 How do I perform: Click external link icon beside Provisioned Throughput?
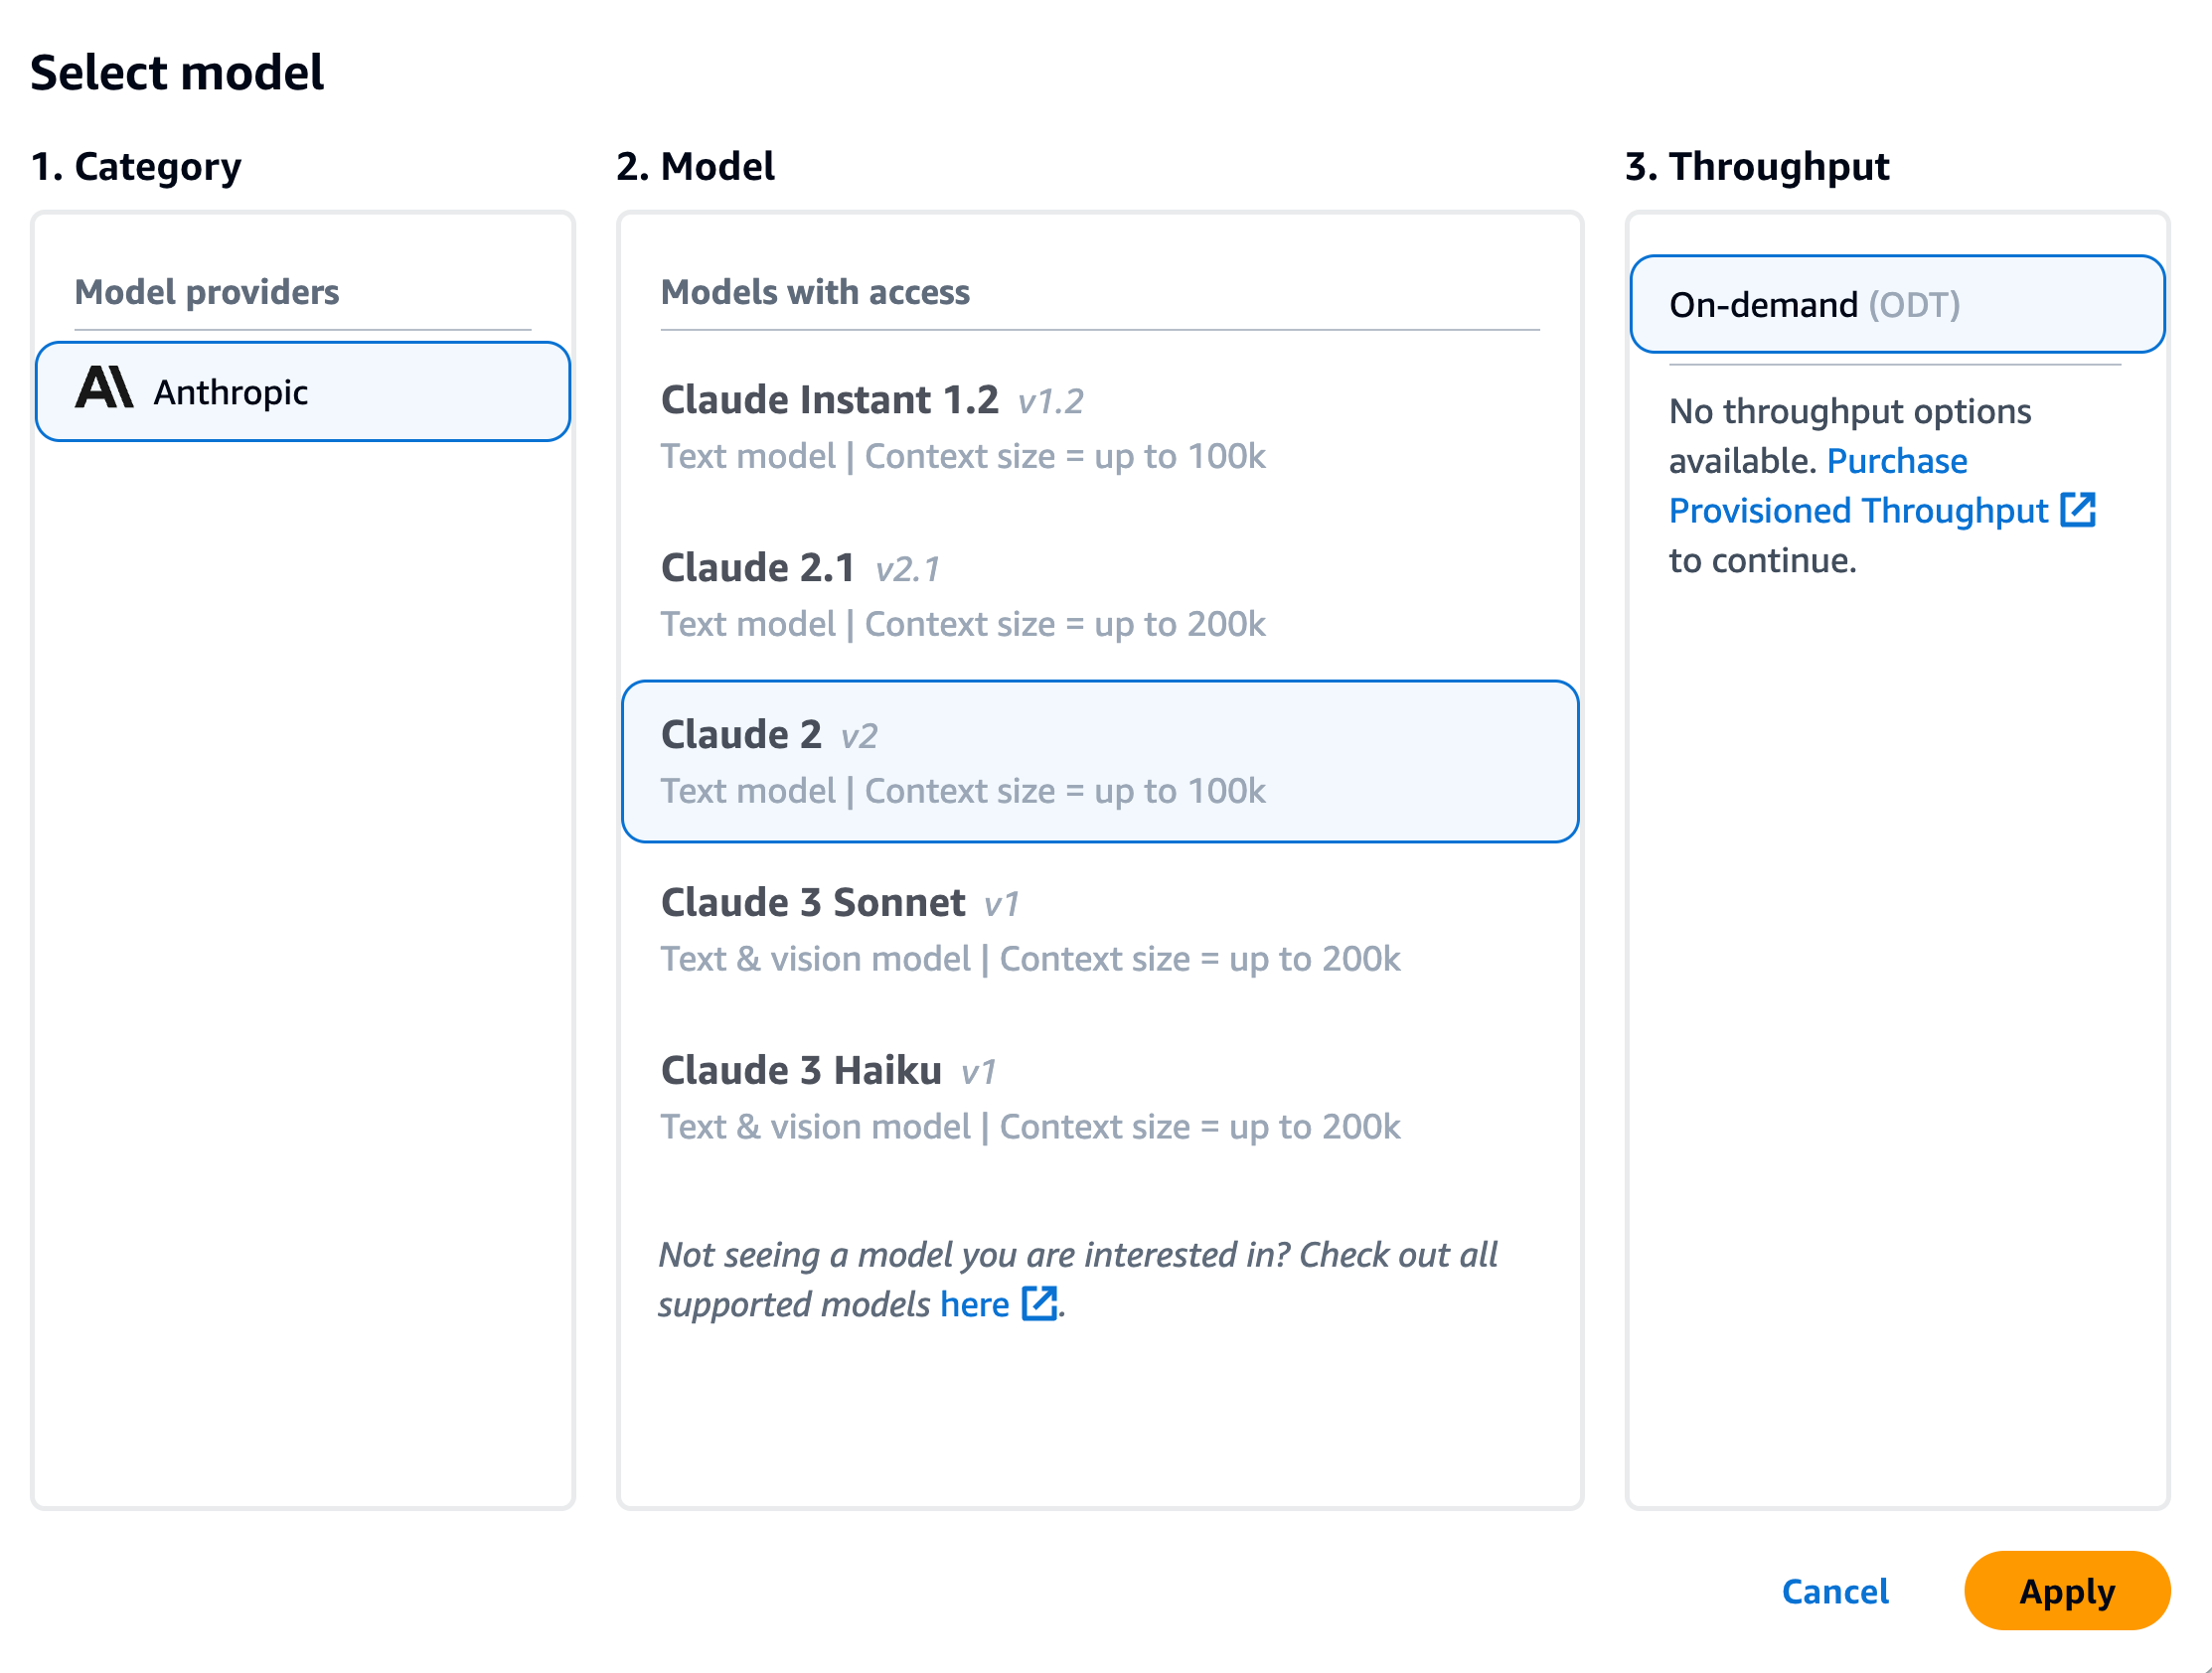[2078, 510]
